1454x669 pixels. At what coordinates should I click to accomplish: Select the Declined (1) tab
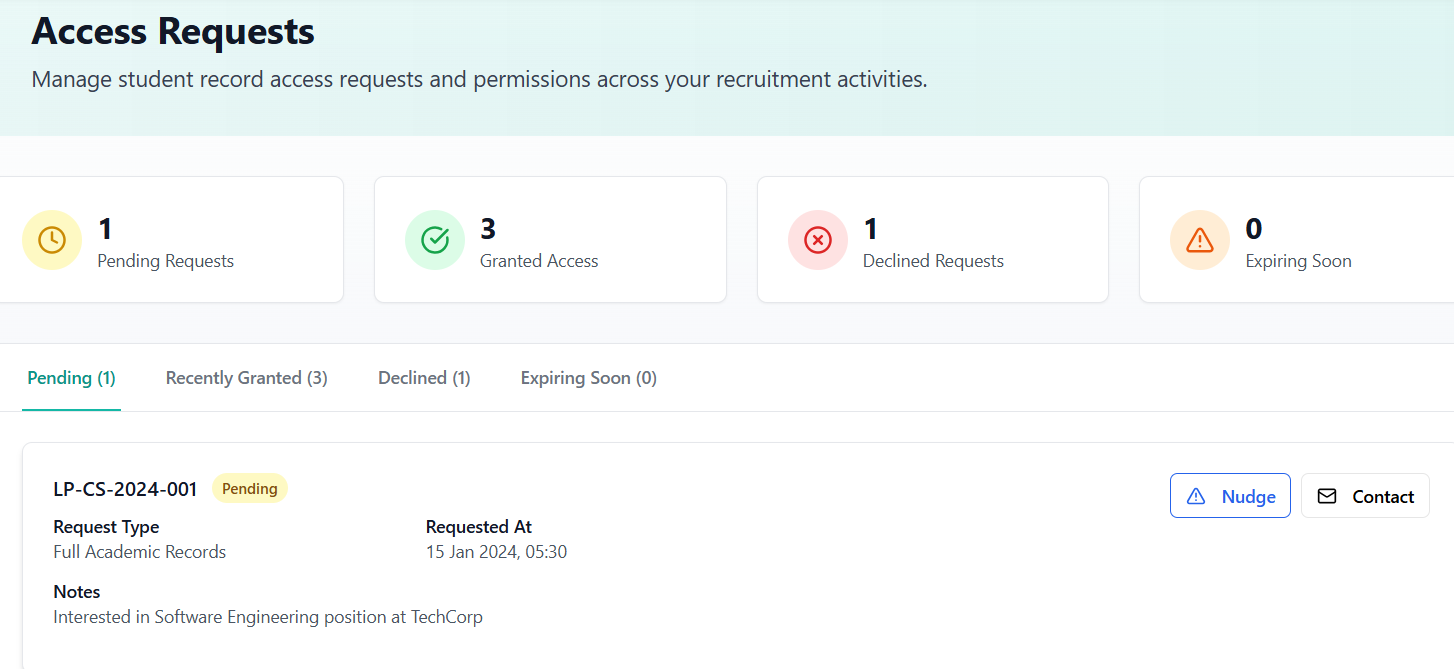424,378
